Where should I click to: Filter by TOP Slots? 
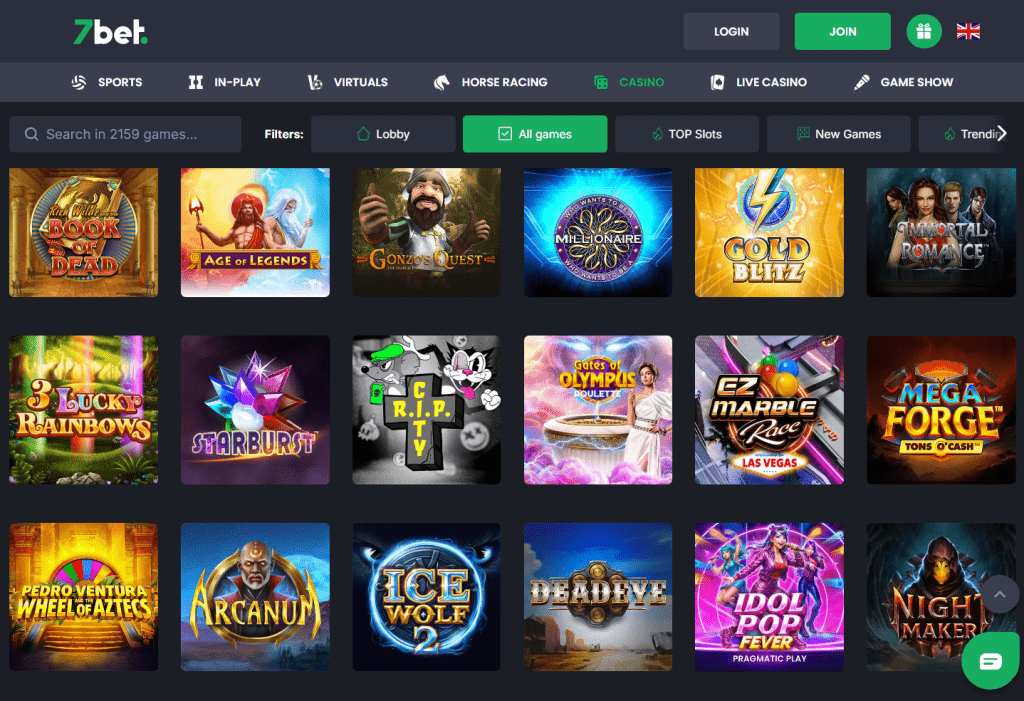(687, 134)
